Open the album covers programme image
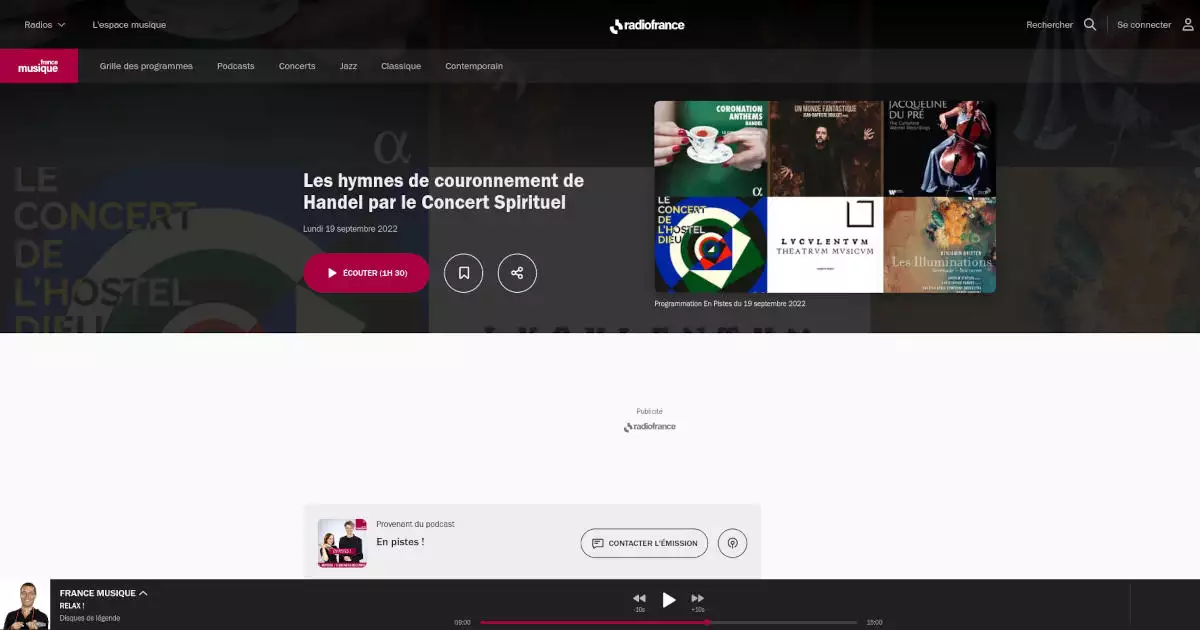The height and width of the screenshot is (630, 1200). (x=825, y=197)
